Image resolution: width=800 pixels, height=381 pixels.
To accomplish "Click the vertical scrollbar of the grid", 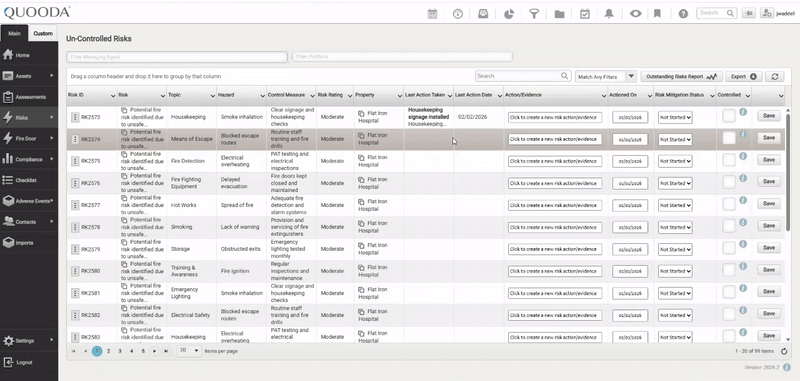I will click(788, 171).
